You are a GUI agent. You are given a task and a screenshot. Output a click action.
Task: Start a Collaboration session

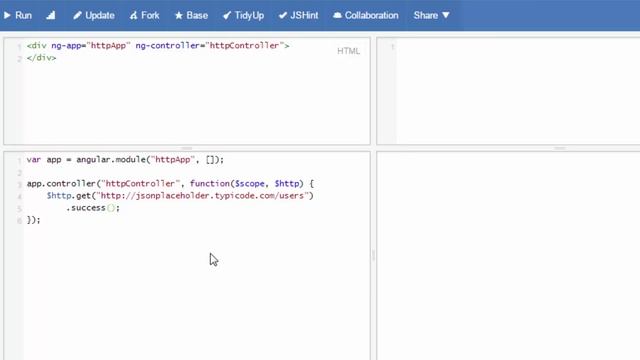pyautogui.click(x=366, y=16)
